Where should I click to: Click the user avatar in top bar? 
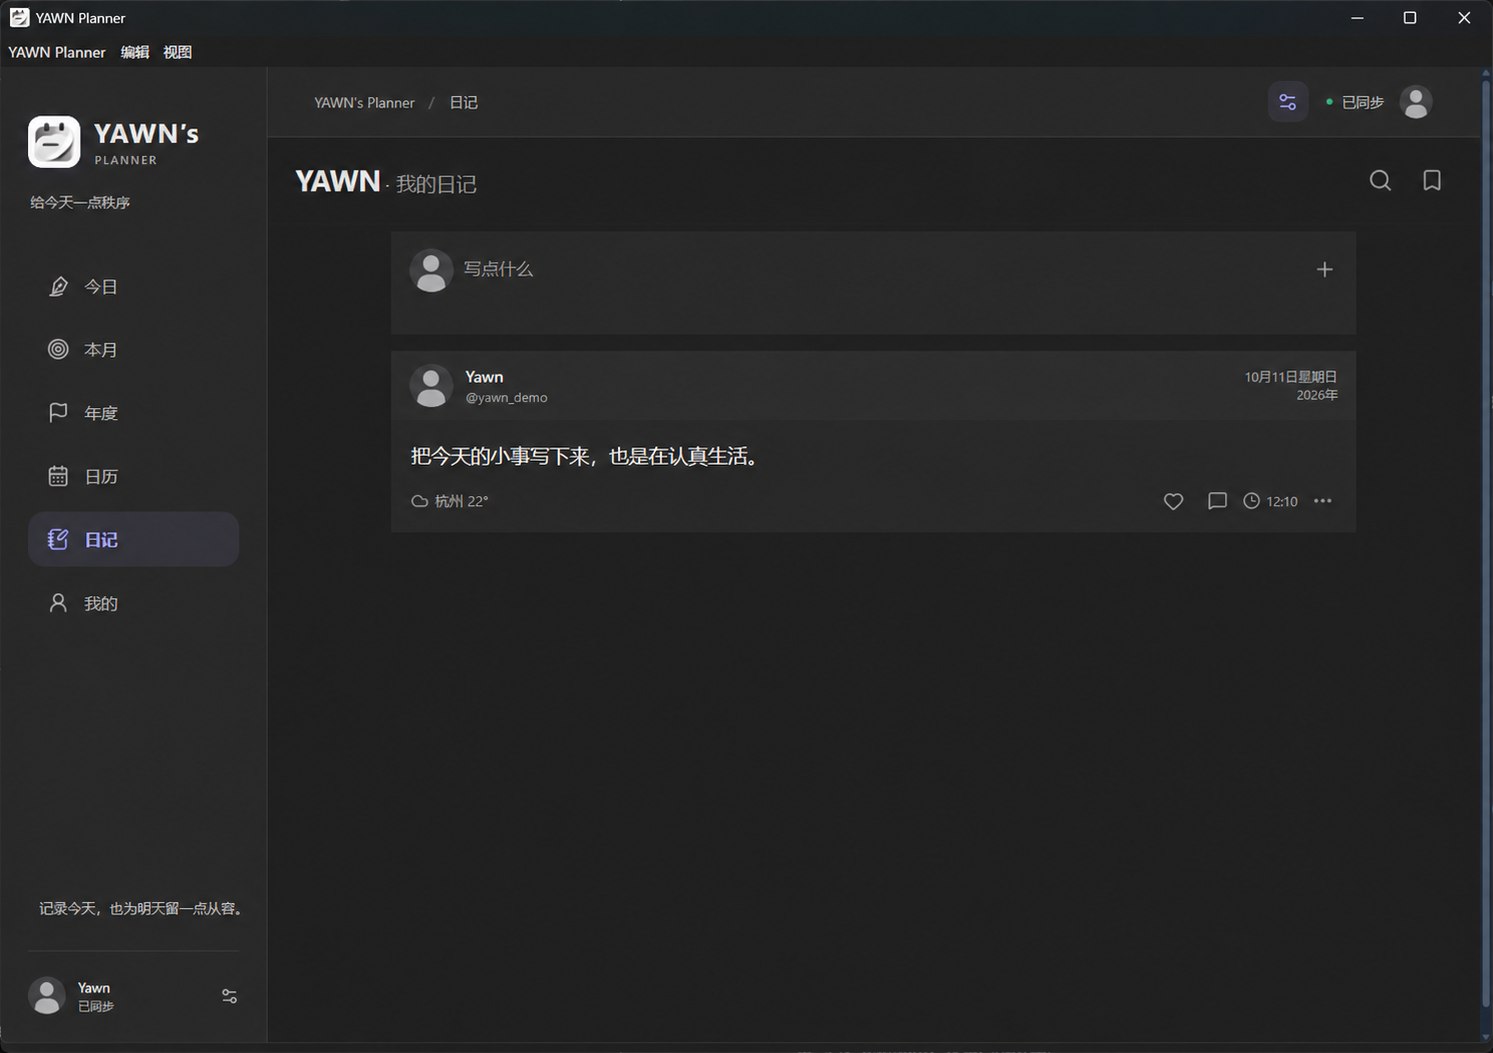pos(1416,102)
